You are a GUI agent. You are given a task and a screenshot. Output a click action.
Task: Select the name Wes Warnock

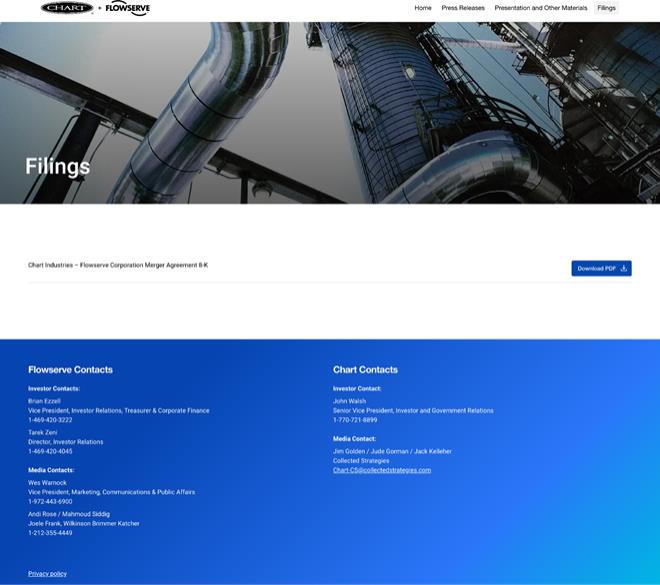pyautogui.click(x=47, y=483)
